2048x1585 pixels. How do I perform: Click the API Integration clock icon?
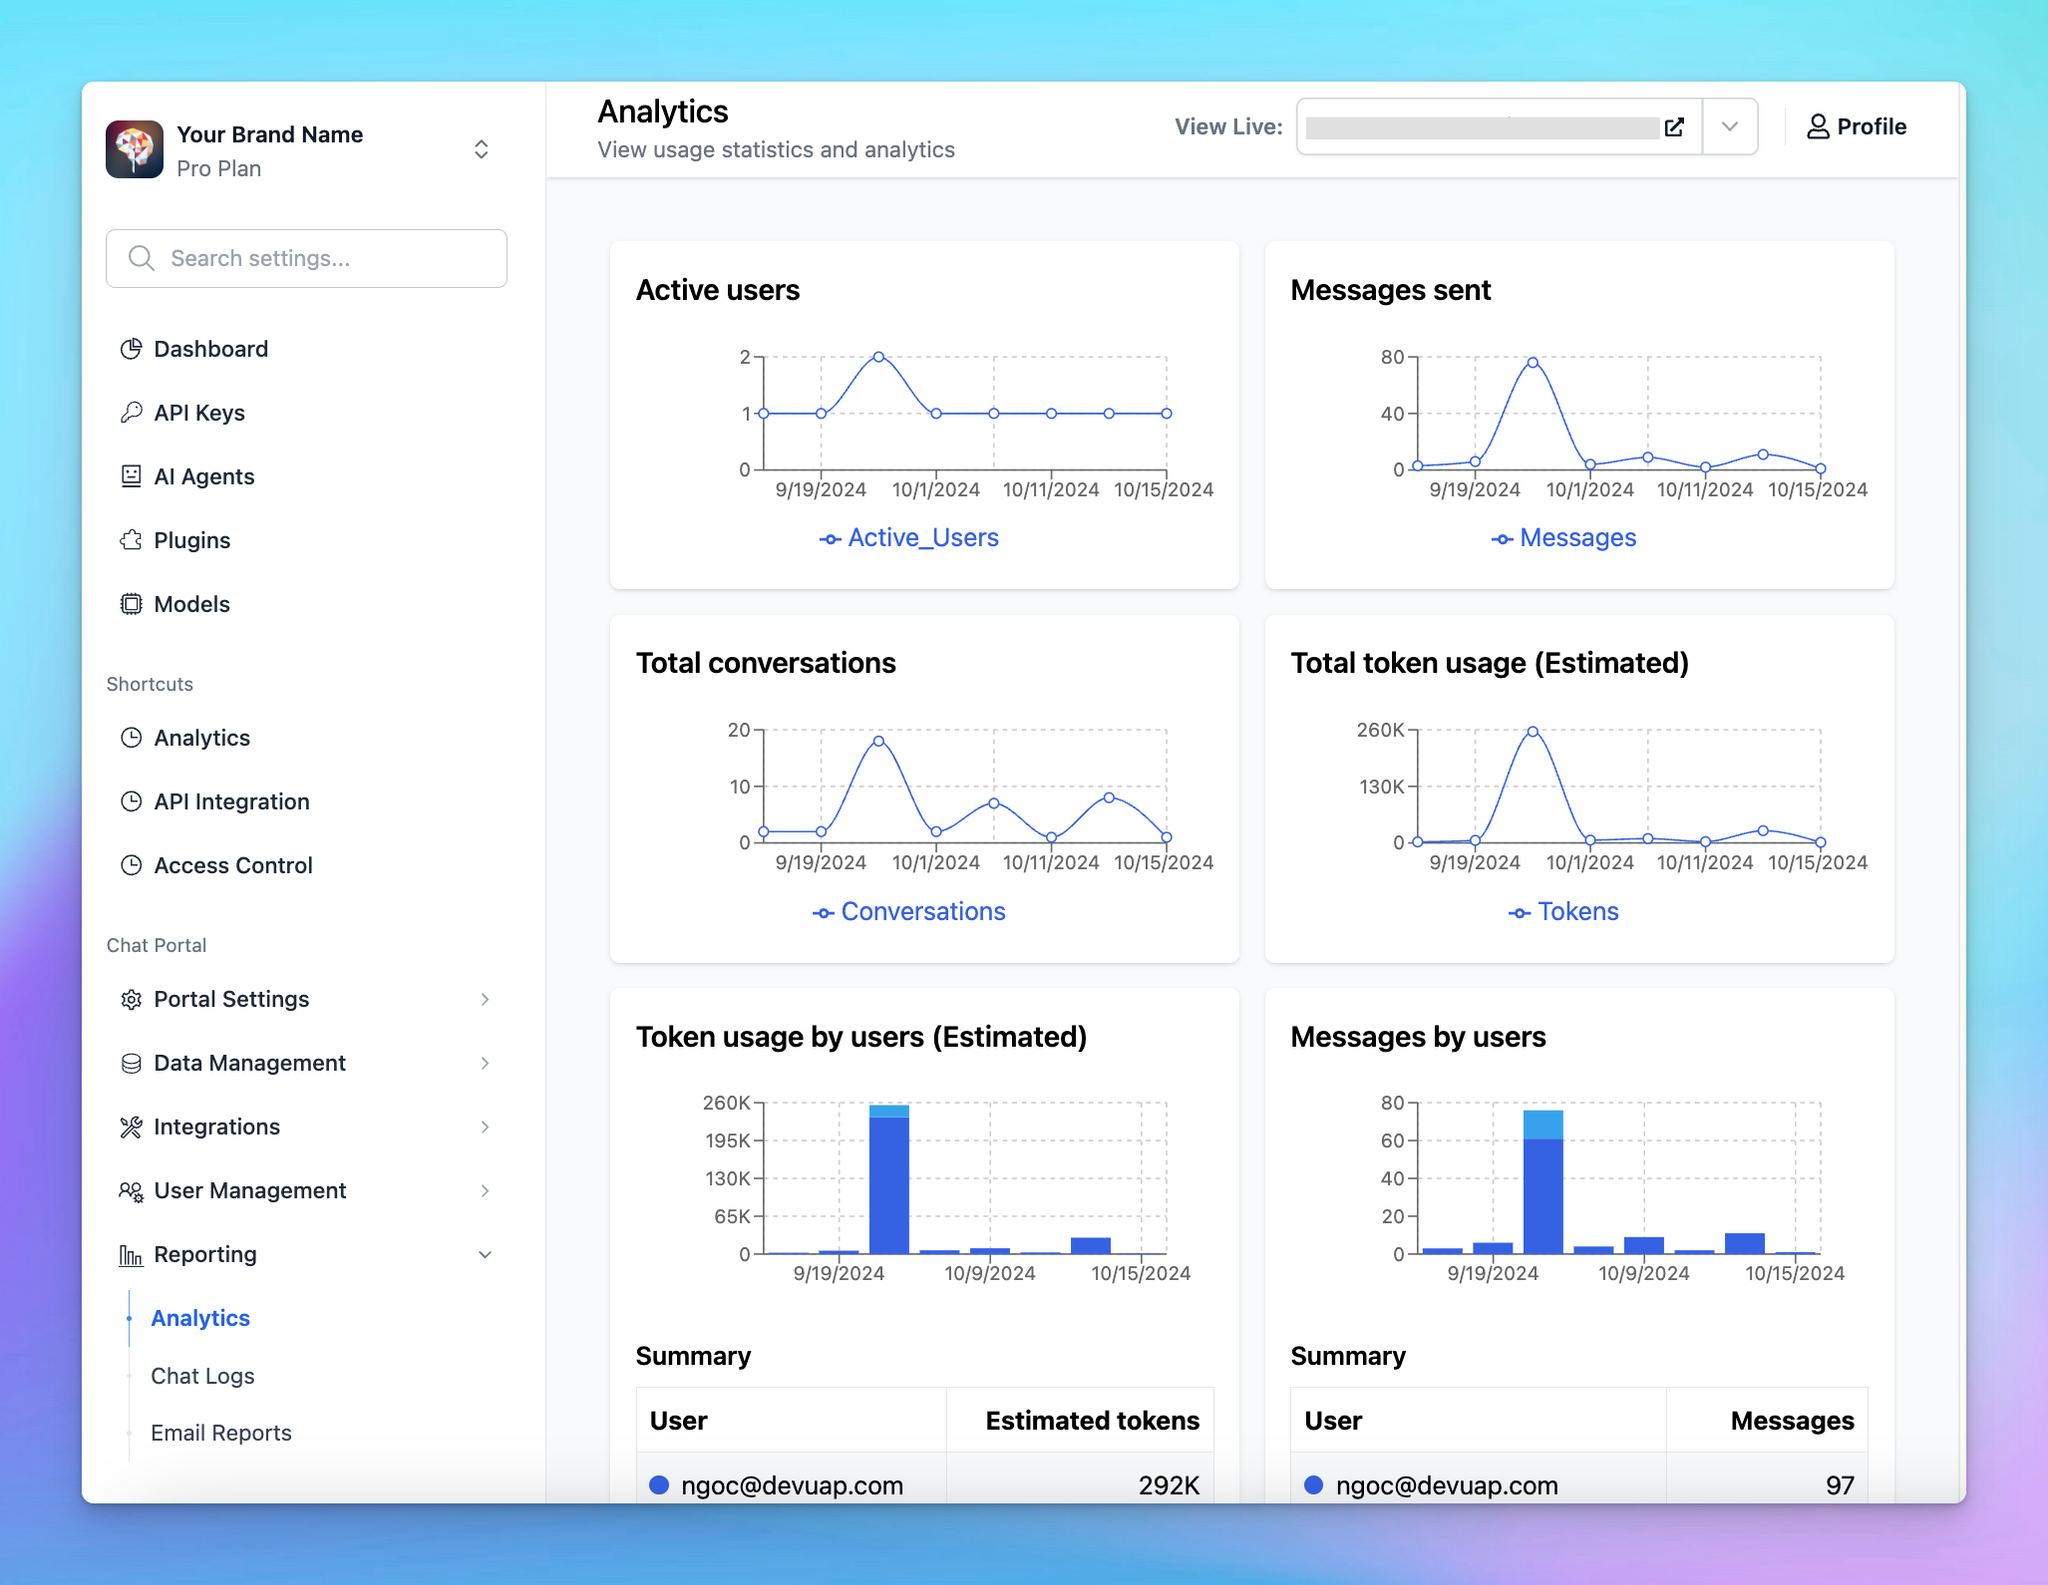coord(131,802)
